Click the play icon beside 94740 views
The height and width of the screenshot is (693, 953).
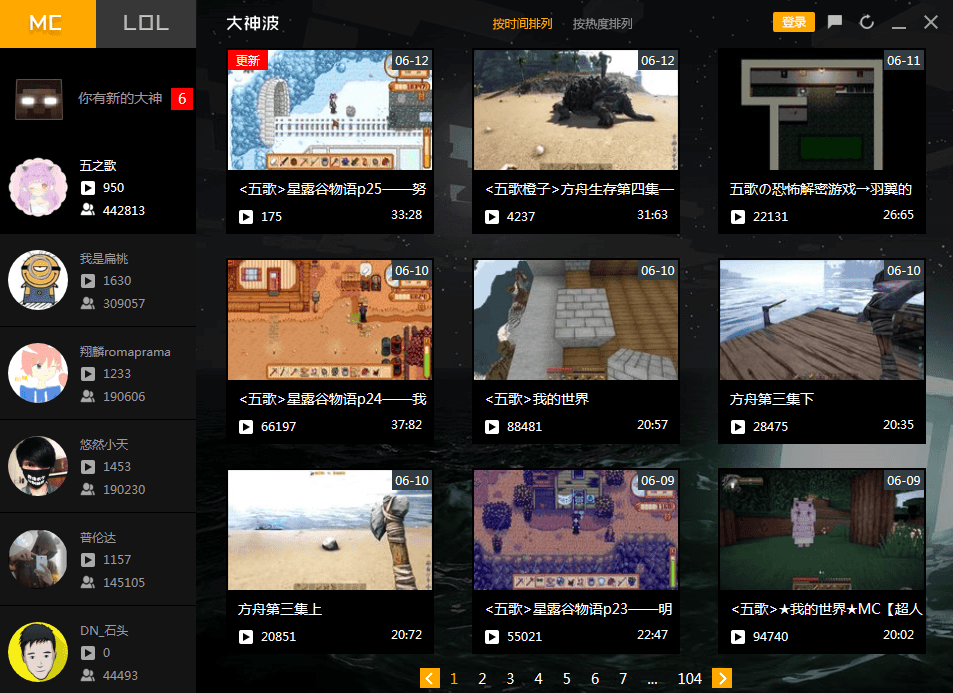(x=738, y=636)
